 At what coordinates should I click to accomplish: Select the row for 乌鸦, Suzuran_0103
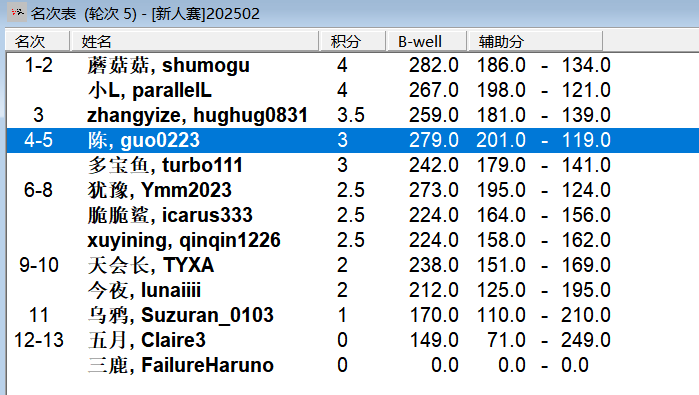pyautogui.click(x=353, y=315)
